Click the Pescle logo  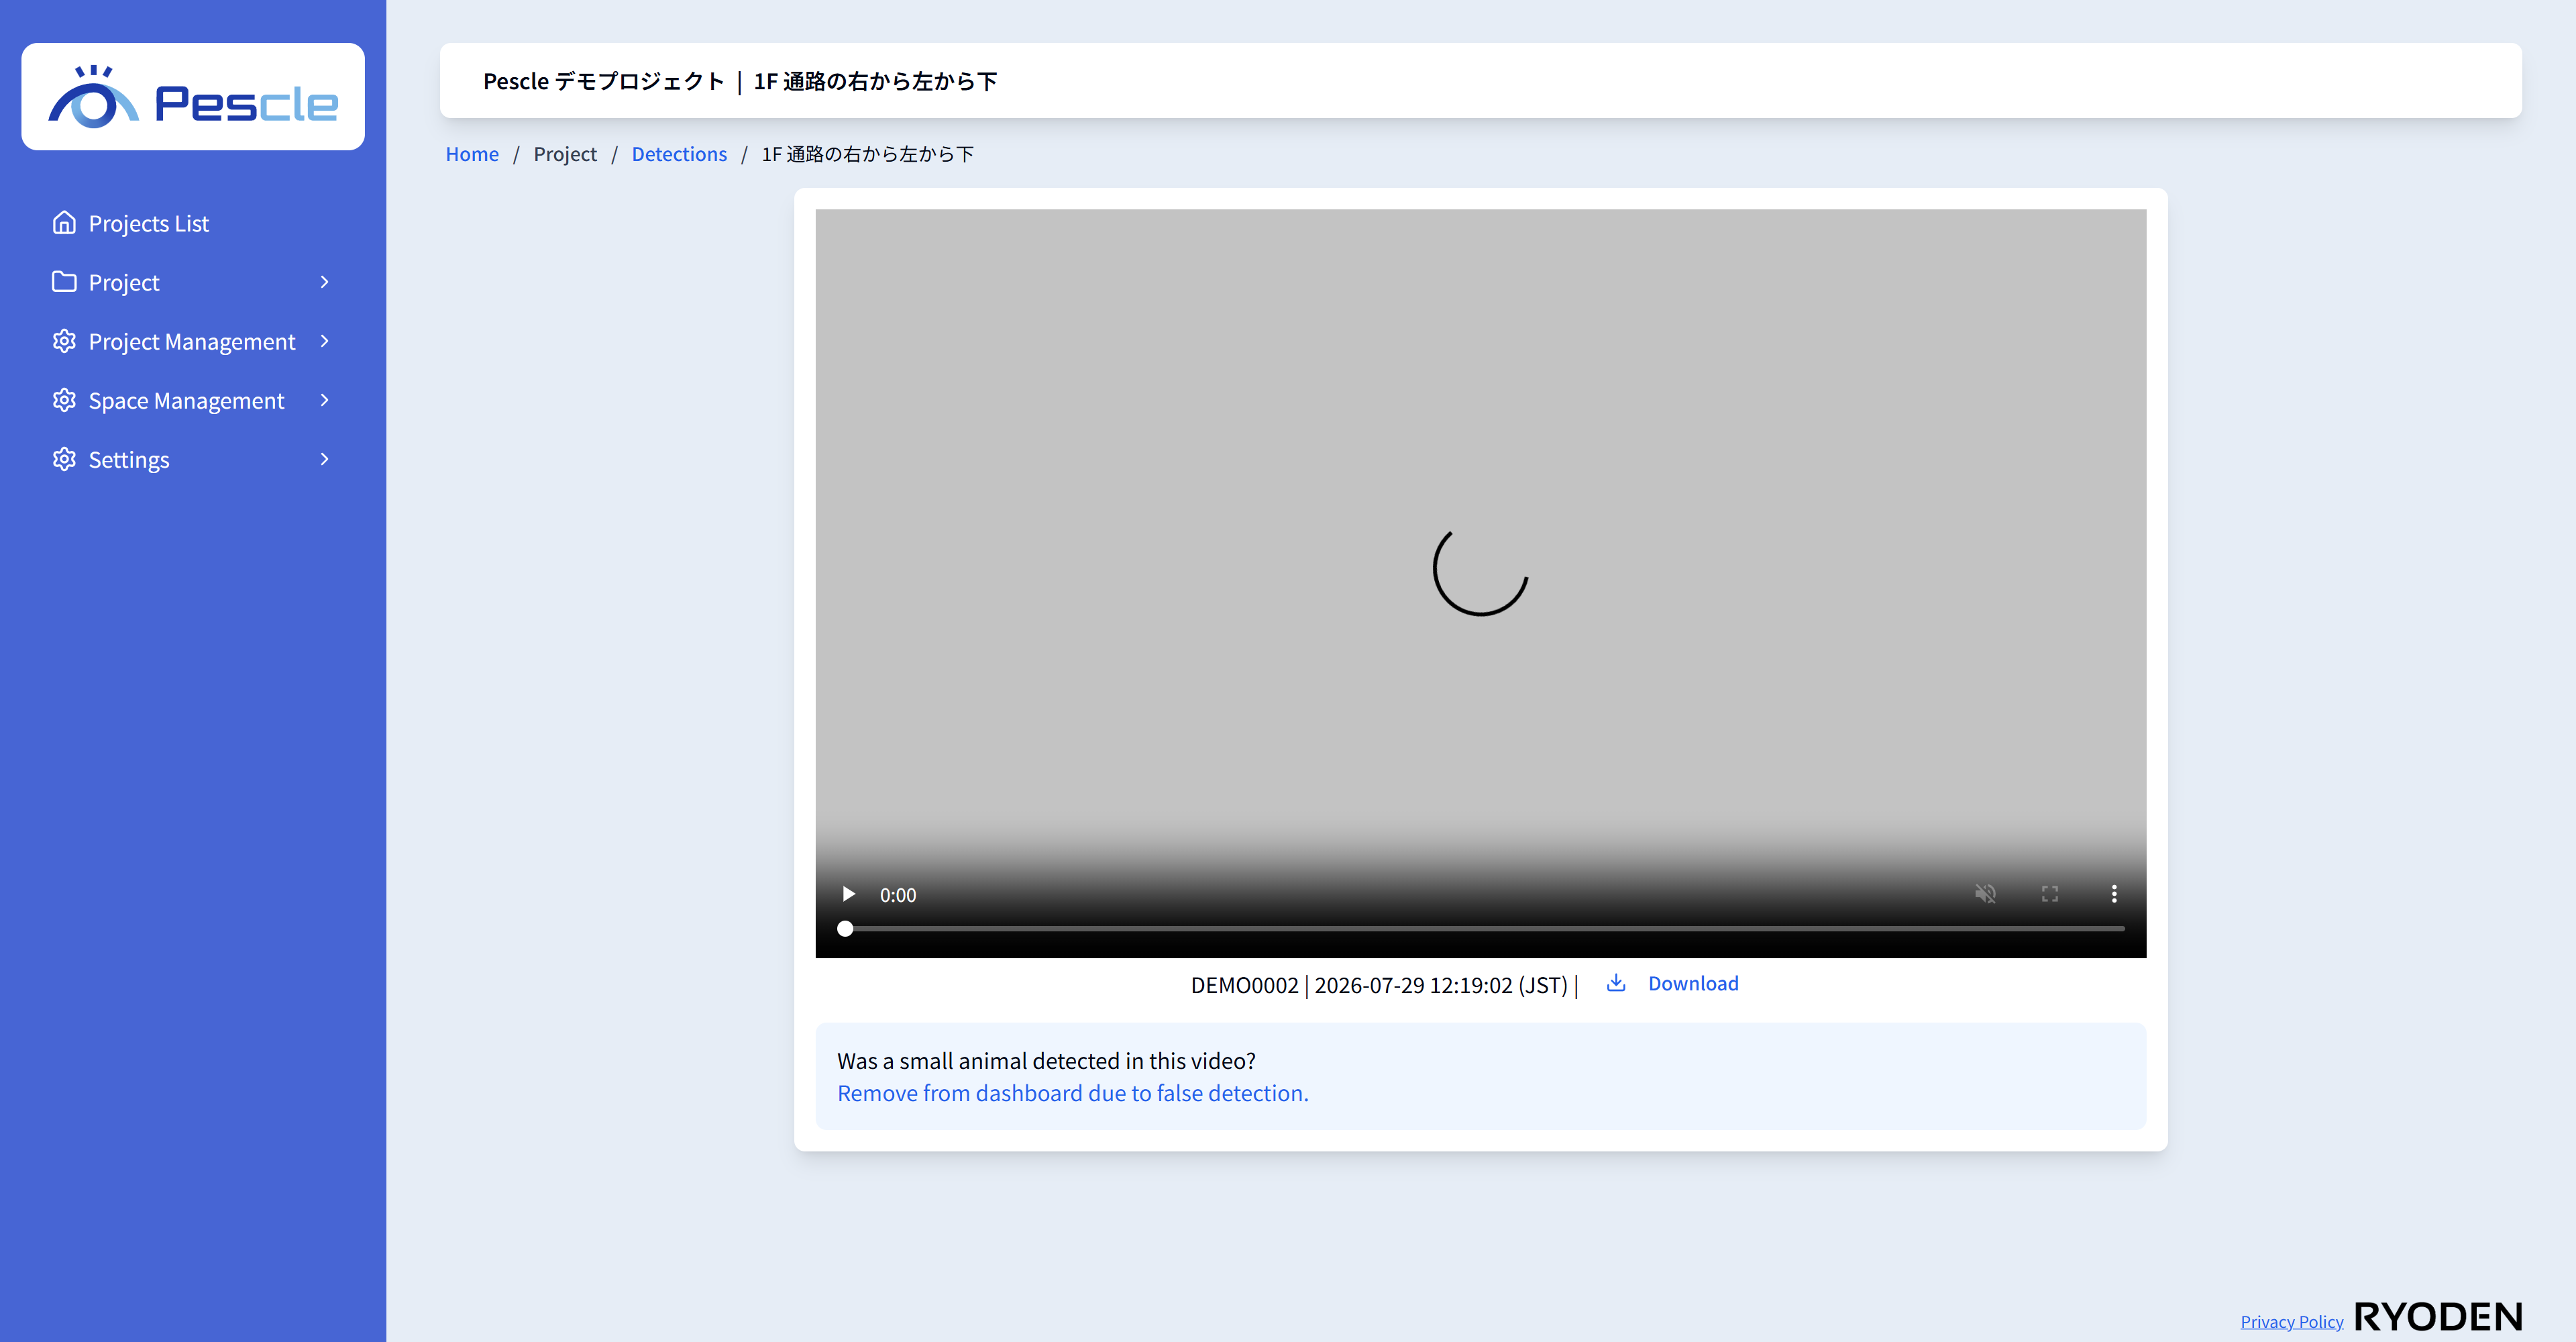tap(193, 97)
